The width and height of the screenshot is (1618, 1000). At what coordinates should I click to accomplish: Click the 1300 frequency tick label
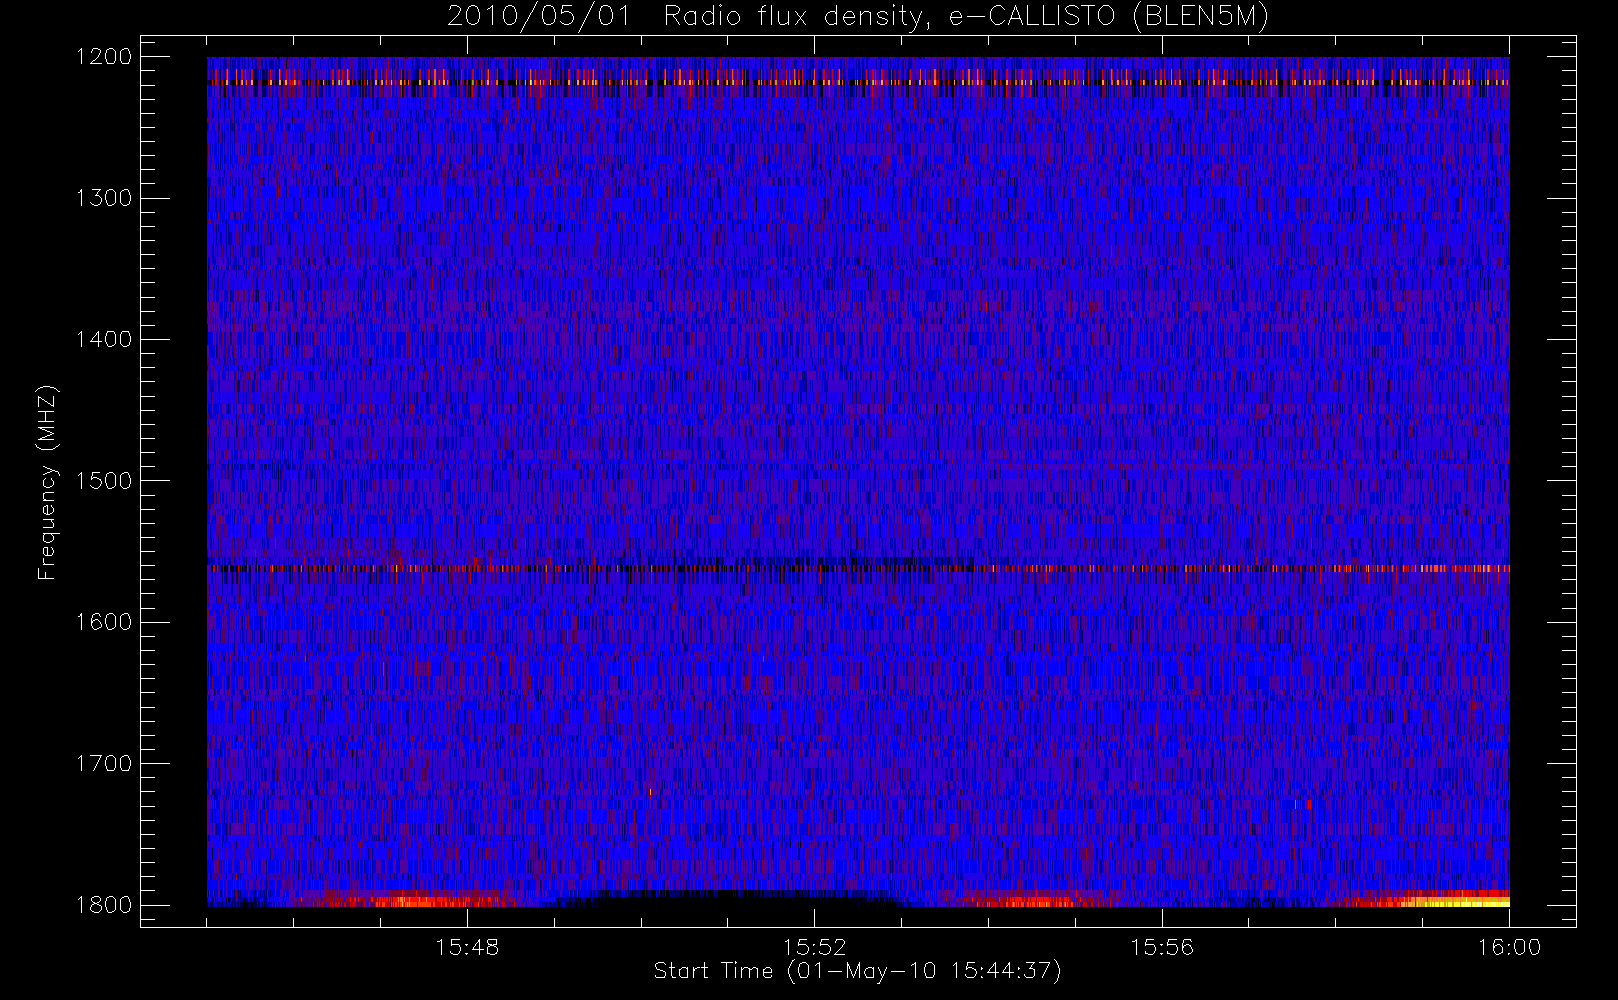(104, 198)
